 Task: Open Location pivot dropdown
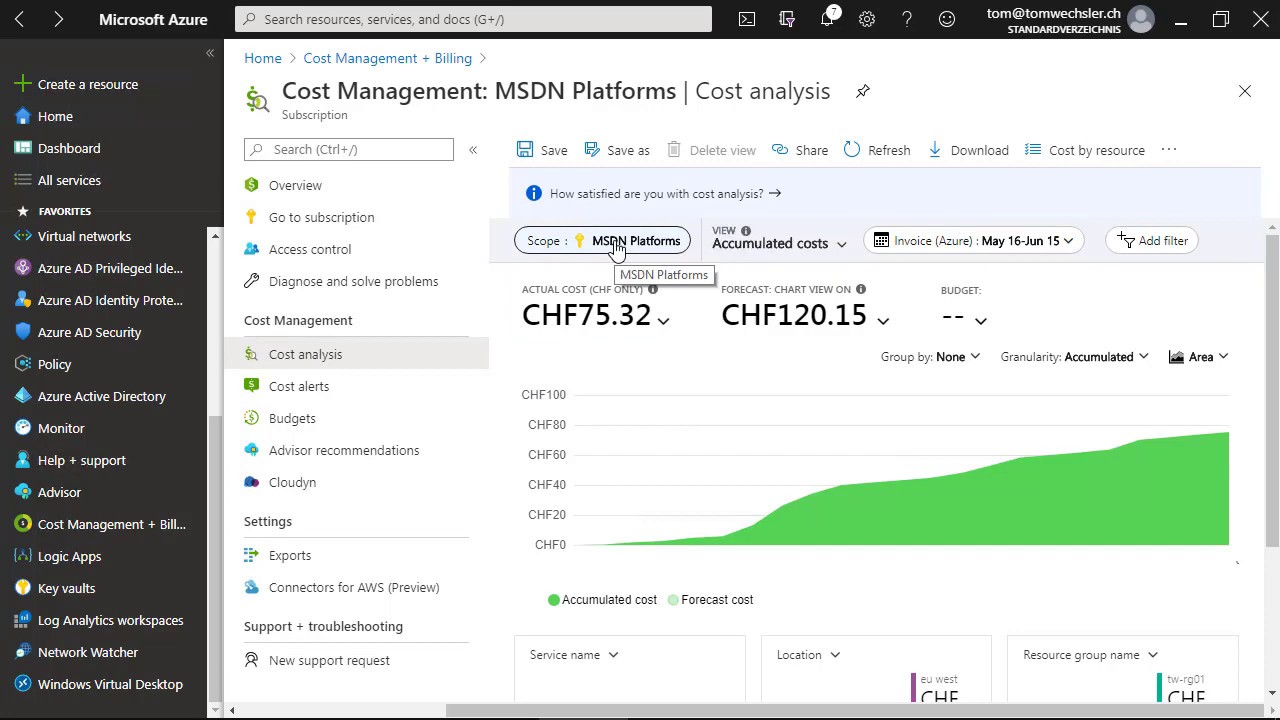808,655
